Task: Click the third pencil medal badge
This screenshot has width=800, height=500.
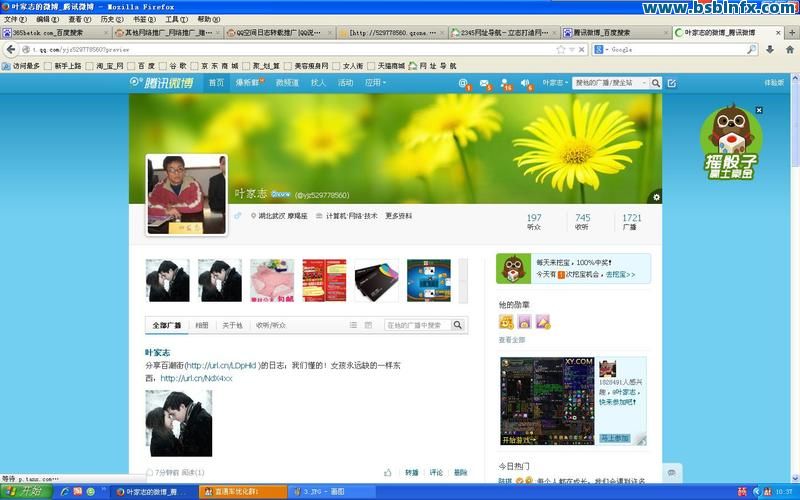Action: pos(543,321)
